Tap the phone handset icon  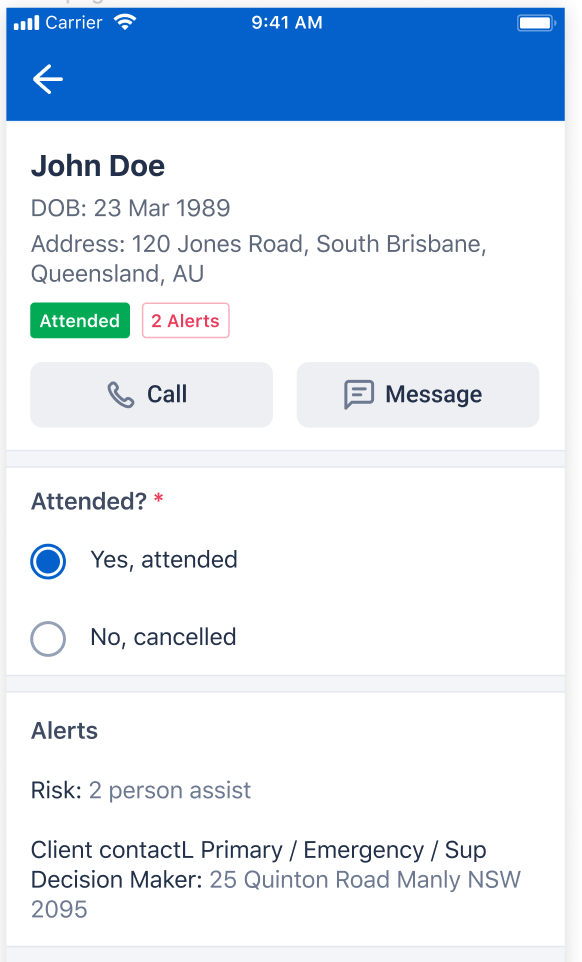click(x=121, y=394)
